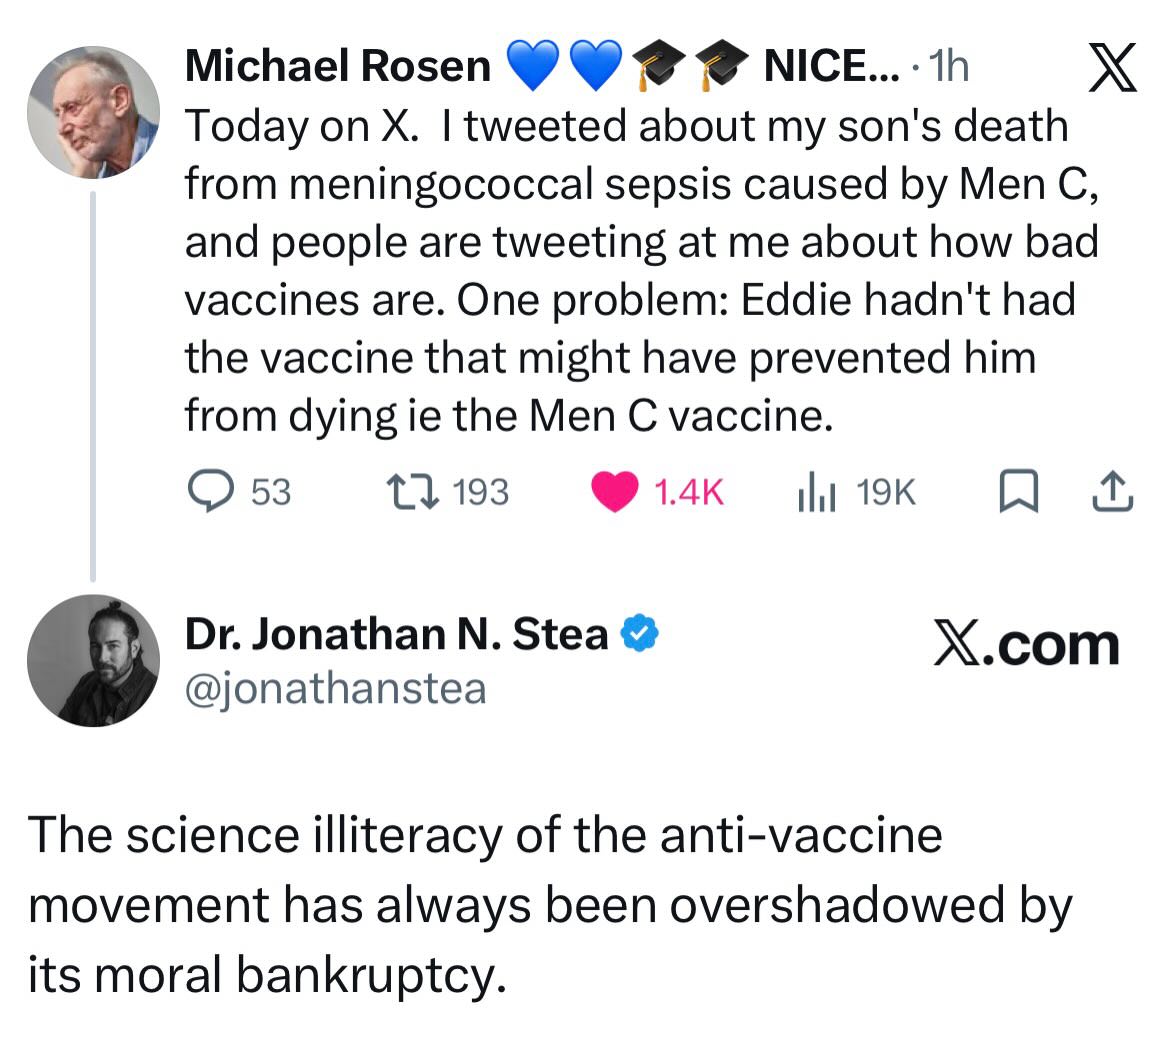1170x1058 pixels.
Task: Select the @jonathanstea username handle
Action: click(x=335, y=686)
